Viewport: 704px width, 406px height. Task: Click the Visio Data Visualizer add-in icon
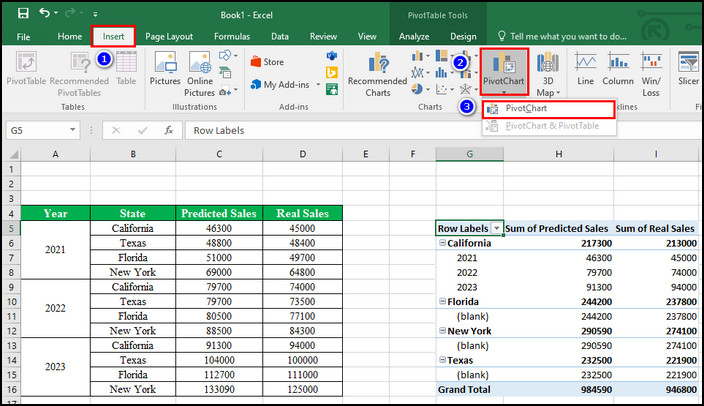(x=332, y=56)
